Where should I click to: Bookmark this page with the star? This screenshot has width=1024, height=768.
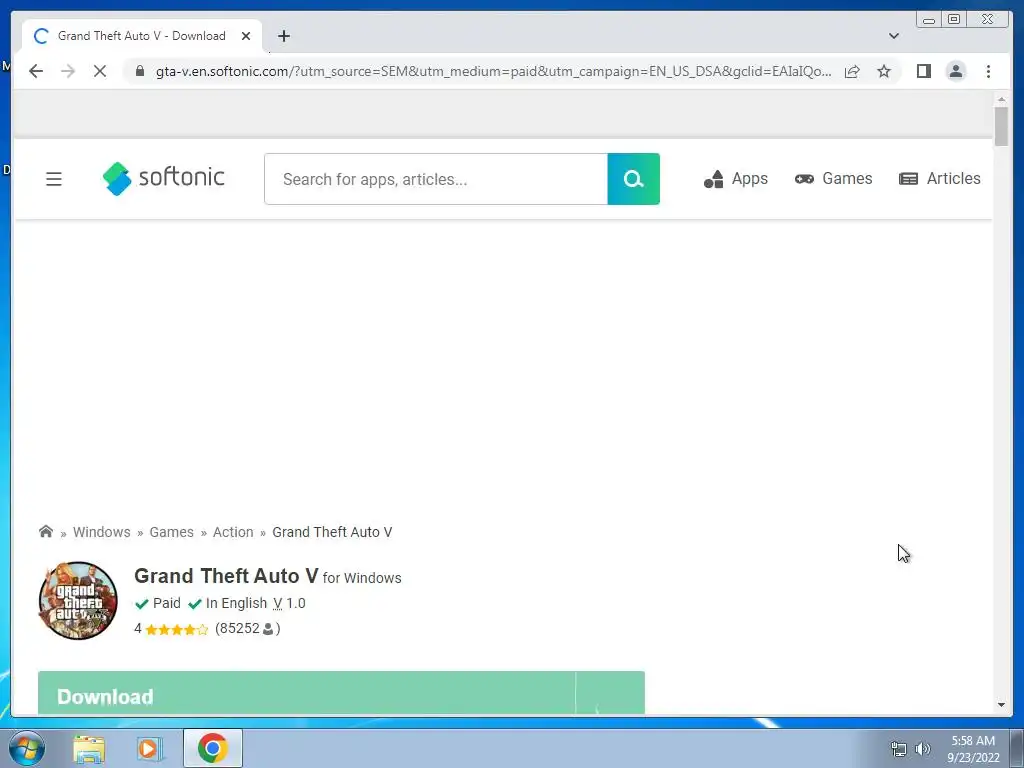click(884, 71)
